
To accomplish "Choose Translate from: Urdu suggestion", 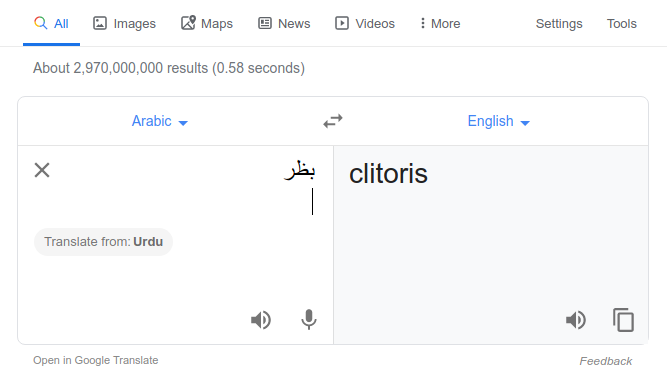I will coord(103,242).
